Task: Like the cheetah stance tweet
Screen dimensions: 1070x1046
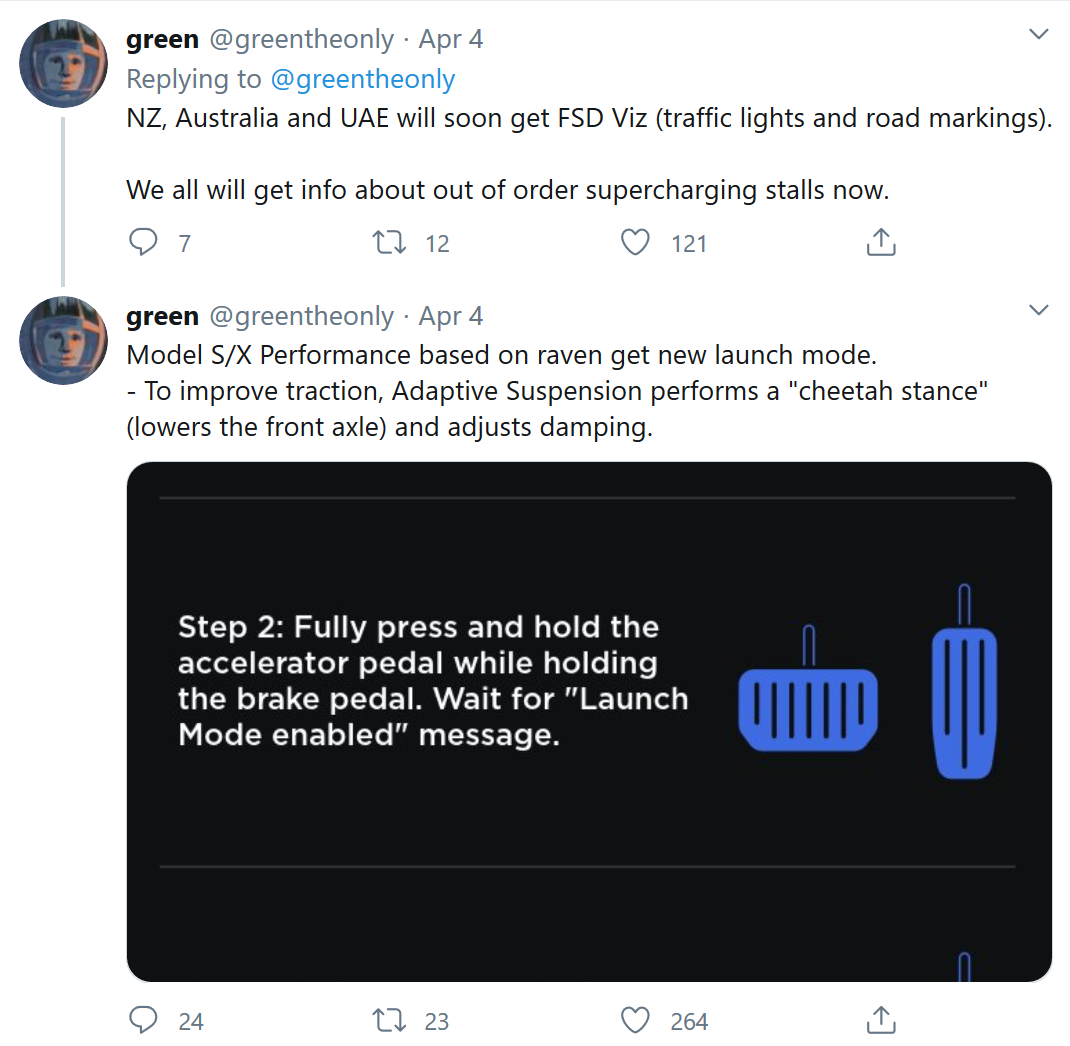Action: point(636,1020)
